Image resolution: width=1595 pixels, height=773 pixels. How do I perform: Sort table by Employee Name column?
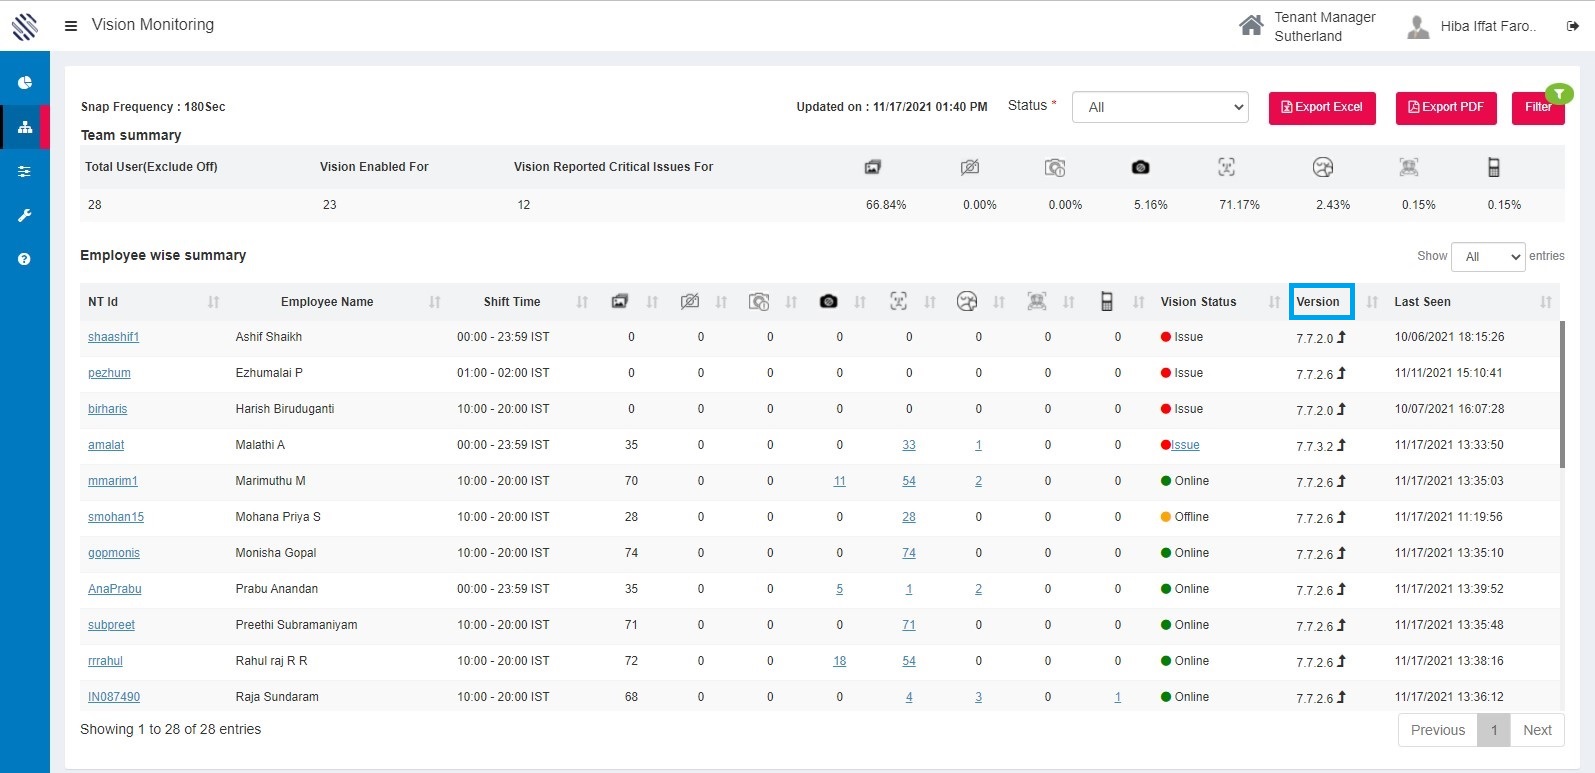coord(327,302)
